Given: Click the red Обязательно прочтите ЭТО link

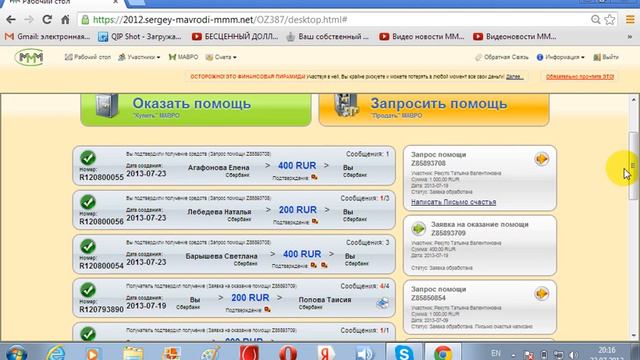Looking at the screenshot, I should (580, 77).
